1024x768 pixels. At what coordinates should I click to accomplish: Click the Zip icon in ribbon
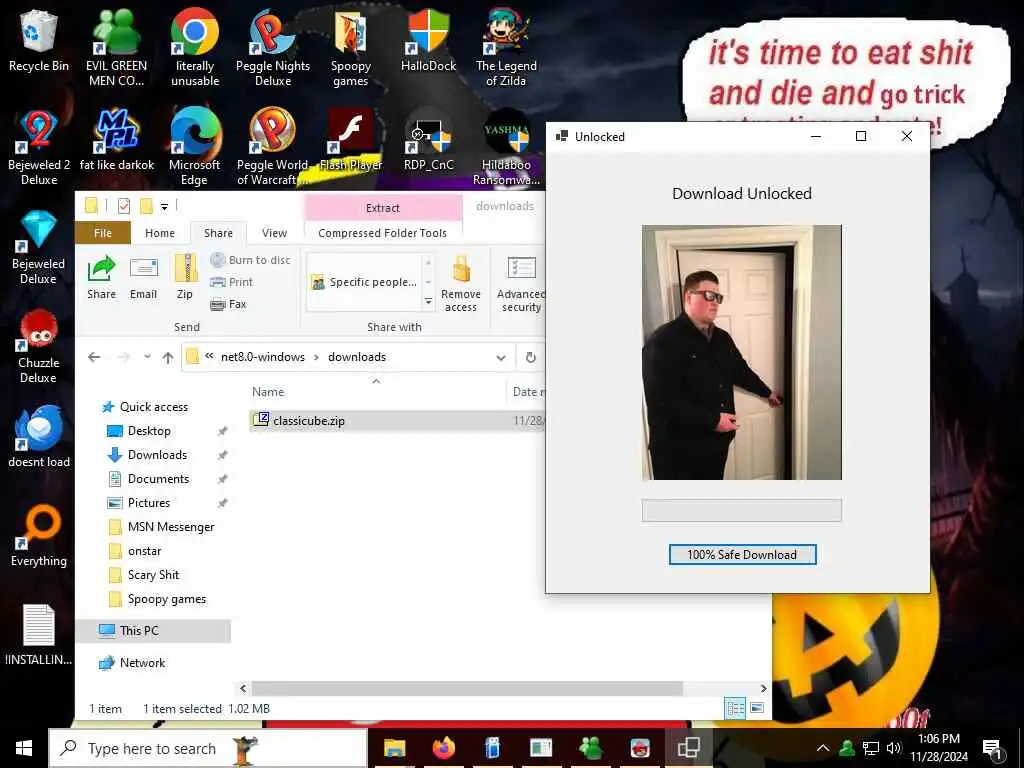[x=185, y=278]
